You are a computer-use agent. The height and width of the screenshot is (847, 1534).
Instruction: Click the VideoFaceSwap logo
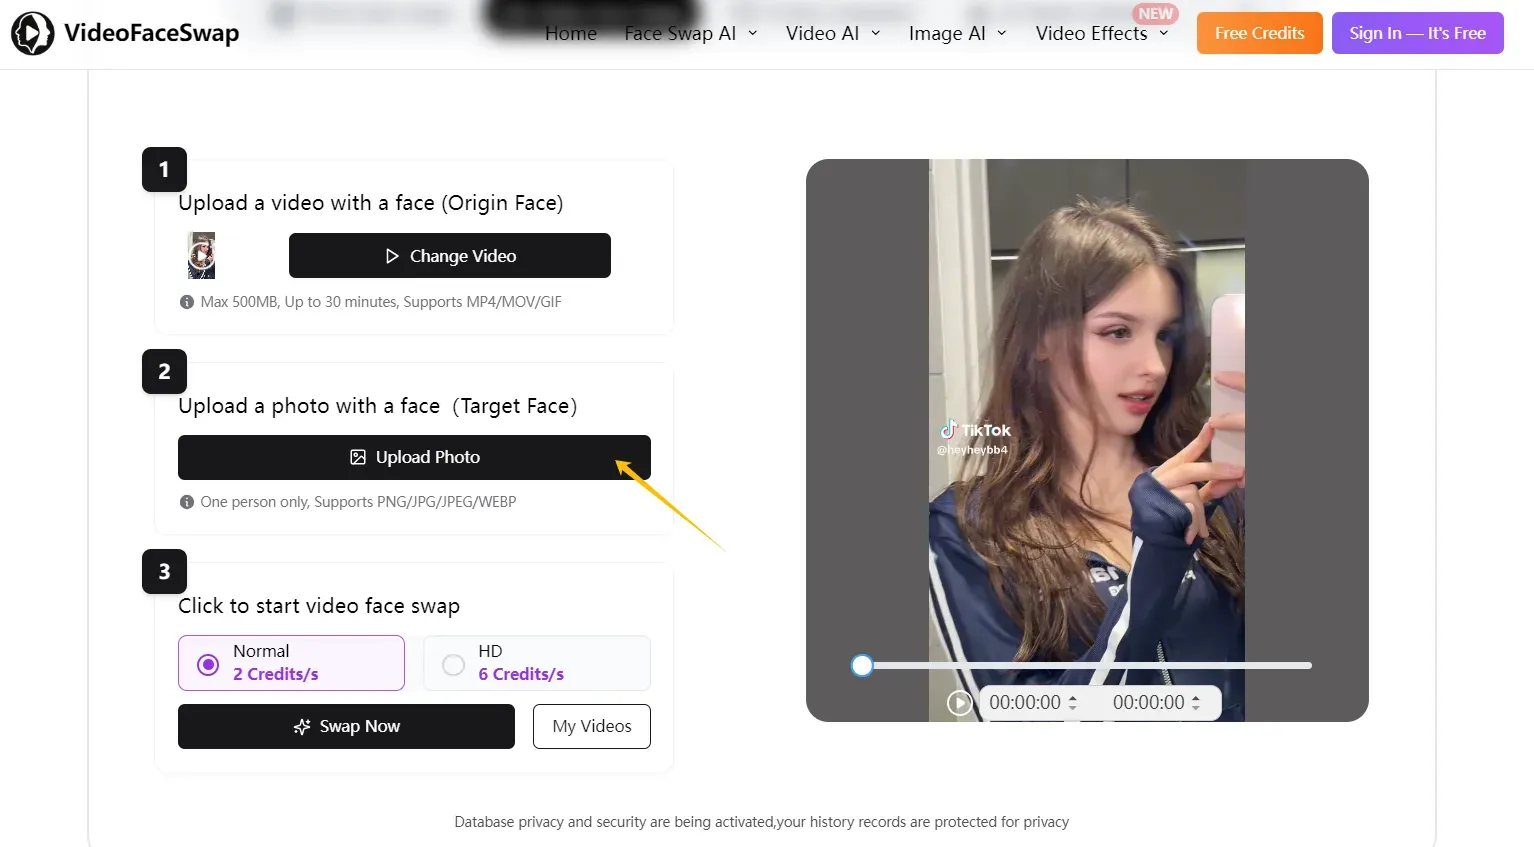(124, 32)
